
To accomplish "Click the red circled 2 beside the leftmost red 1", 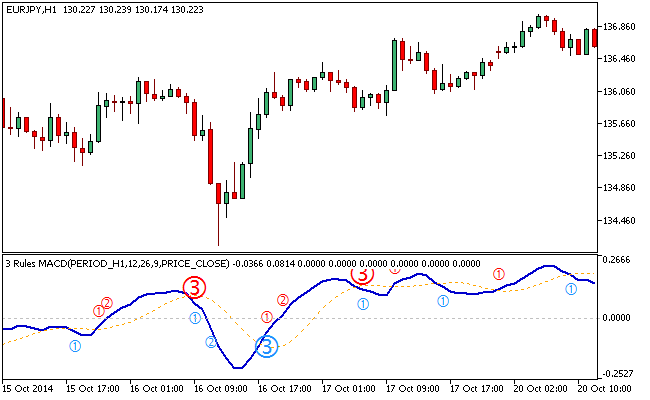I will click(107, 303).
